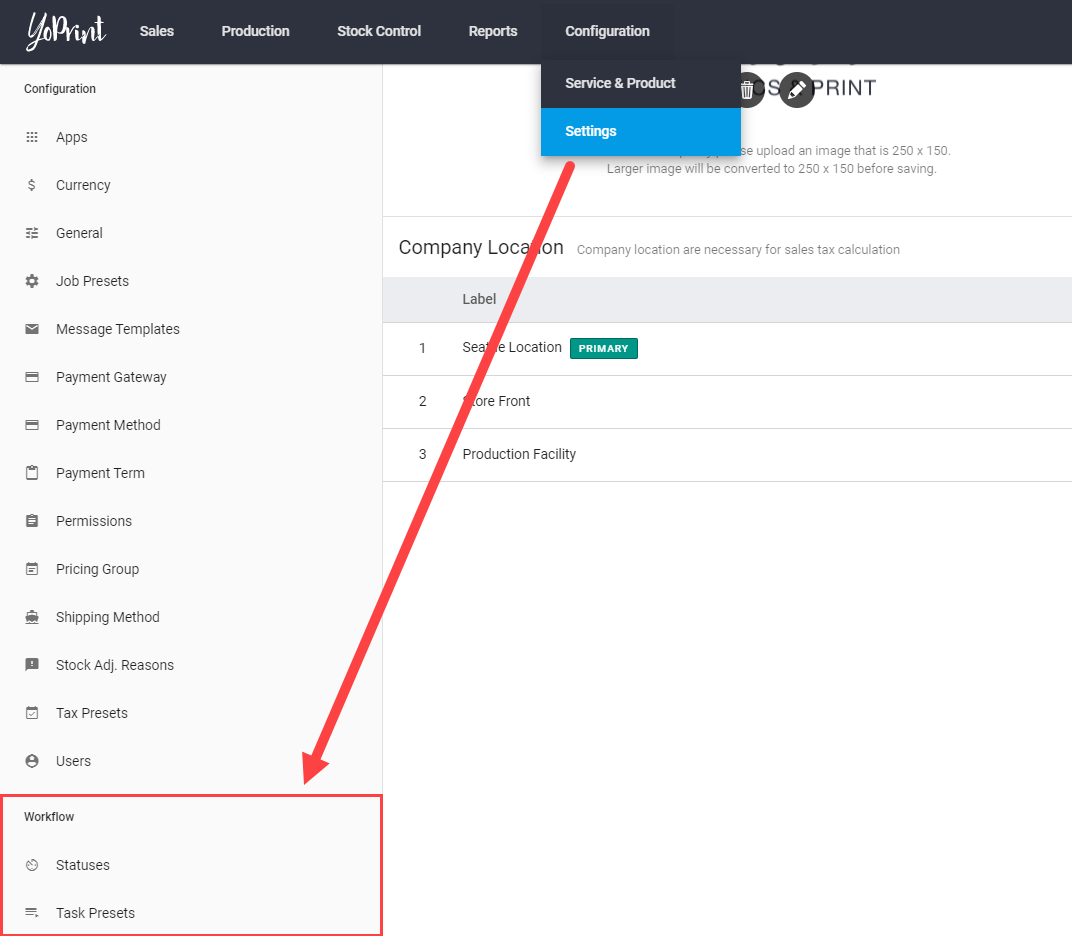Image resolution: width=1072 pixels, height=936 pixels.
Task: Click the Permissions clipboard icon
Action: coord(31,521)
